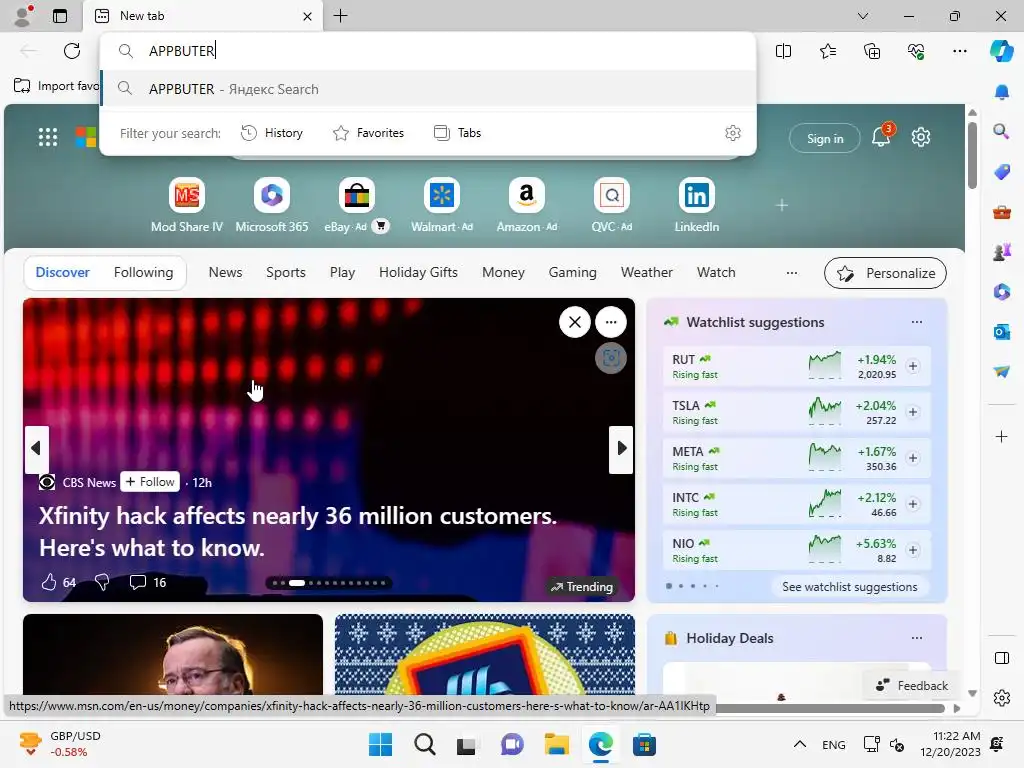Open Xfinity story options ellipsis
Image resolution: width=1024 pixels, height=768 pixels.
[x=611, y=322]
